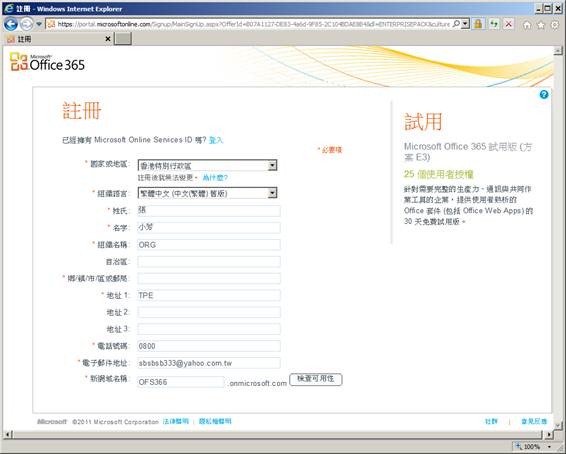Image resolution: width=566 pixels, height=454 pixels.
Task: Click the horizontal scrollbar right arrow
Action: coord(549,434)
